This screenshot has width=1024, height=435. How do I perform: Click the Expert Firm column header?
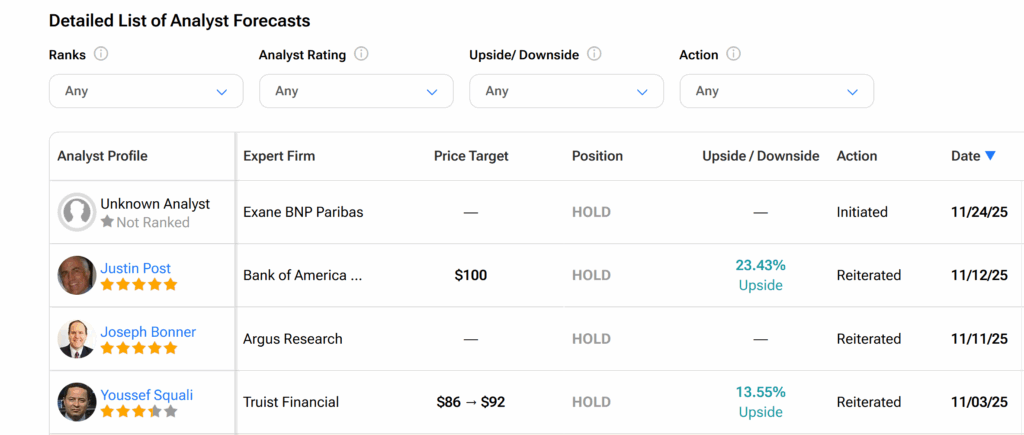click(279, 156)
